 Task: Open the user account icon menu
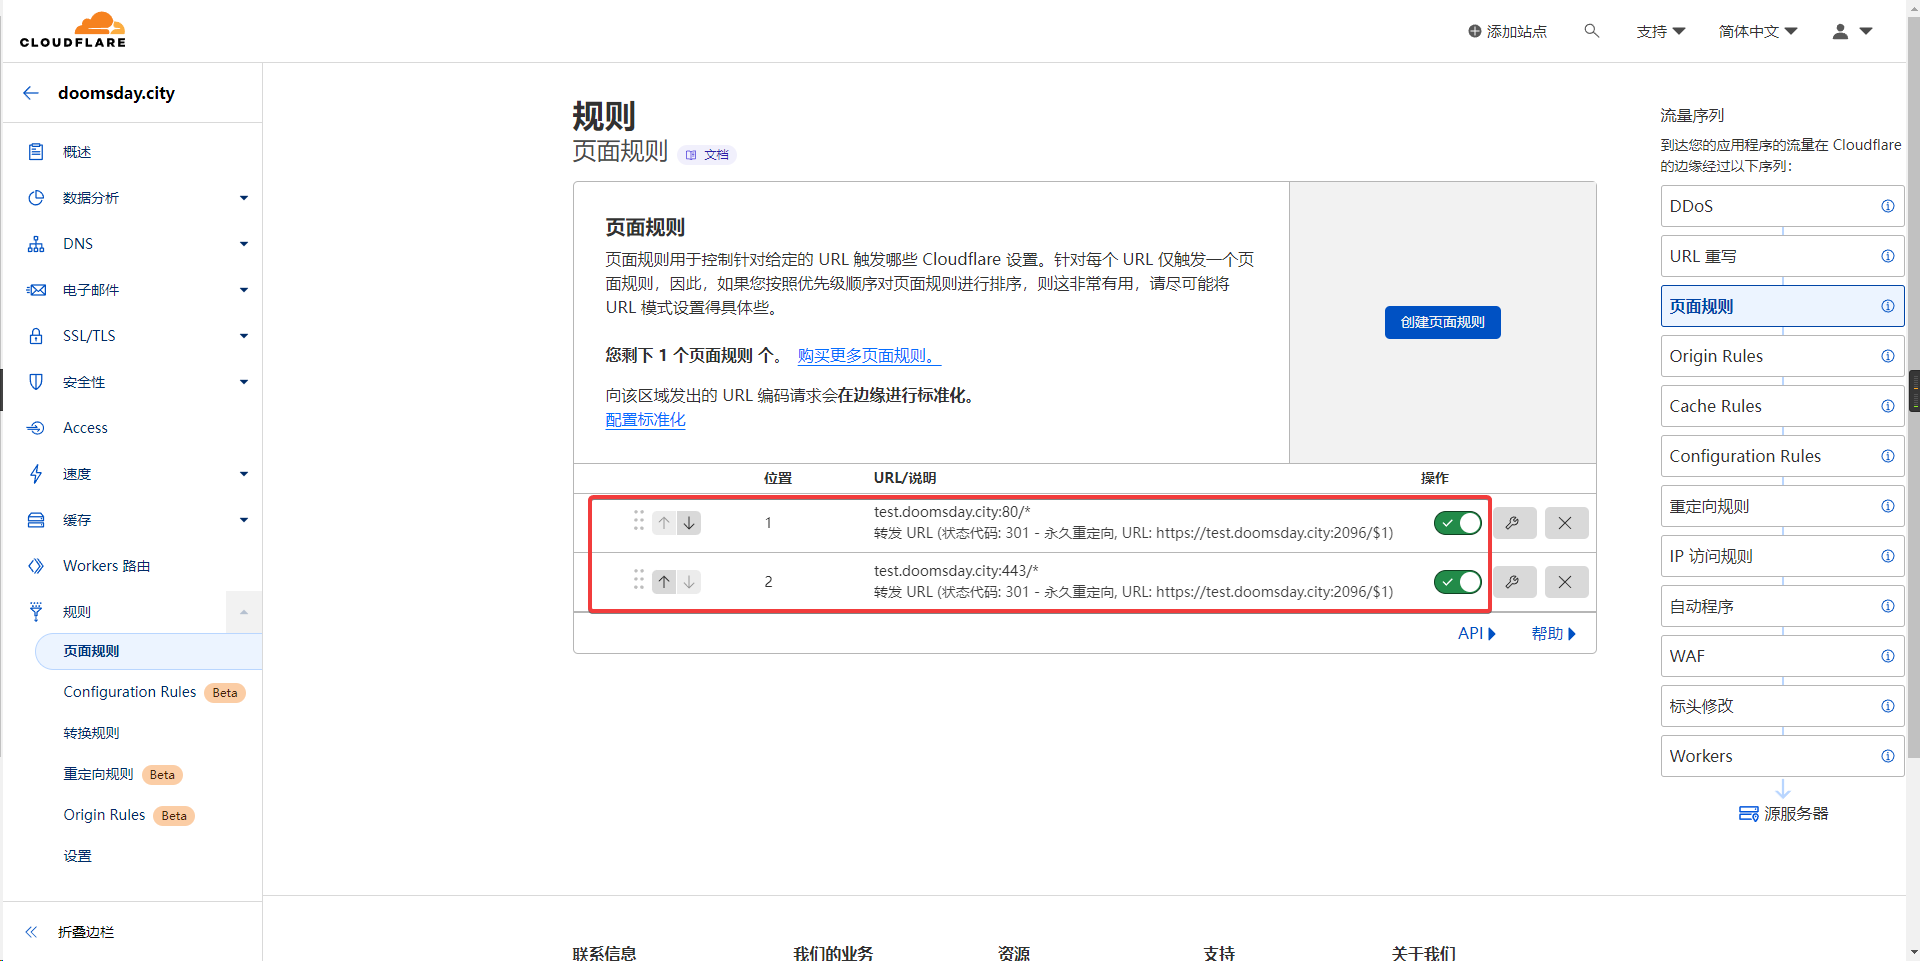coord(1851,31)
